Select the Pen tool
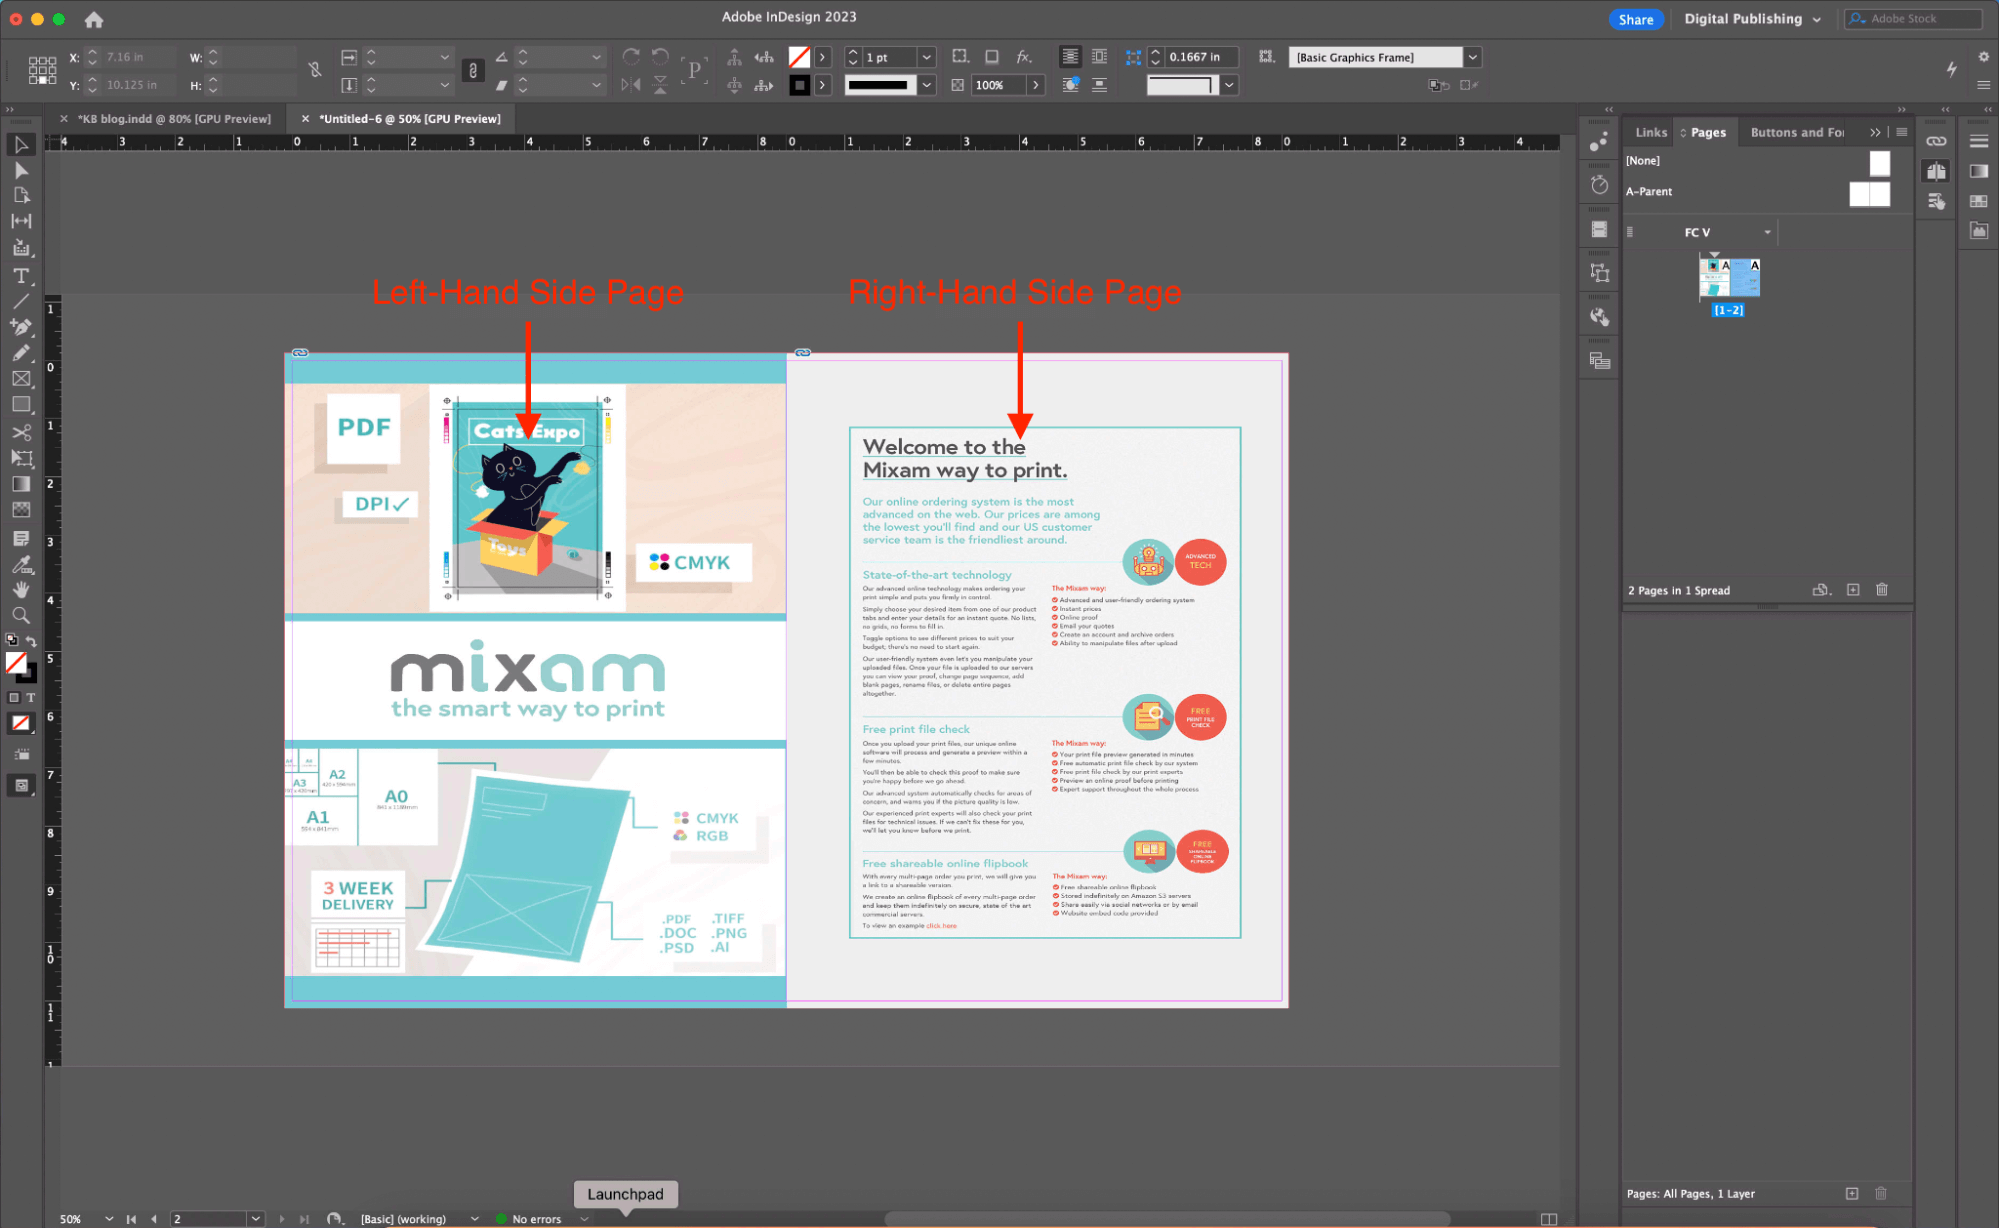The height and width of the screenshot is (1228, 1999). coord(21,327)
